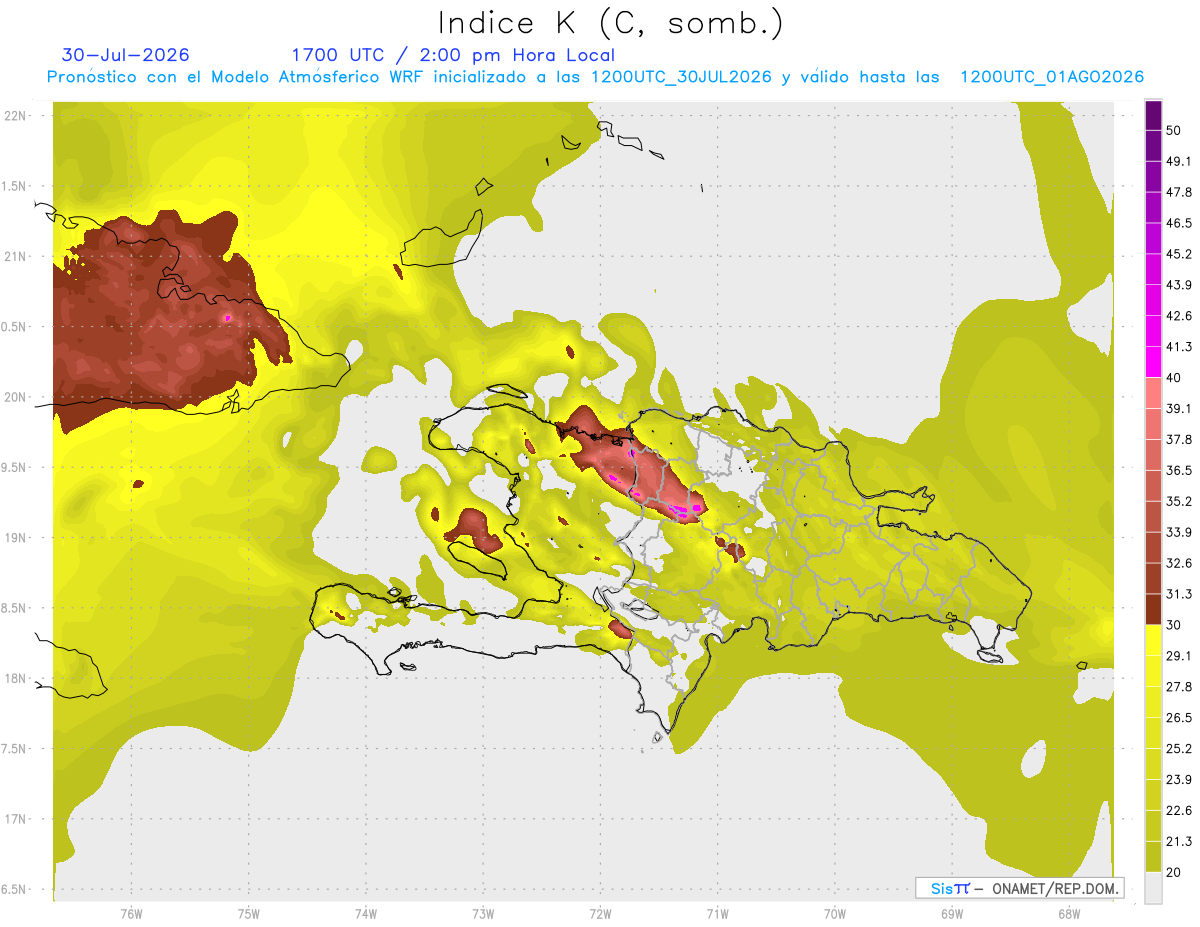Click the latitude label '18N'
Screen dimensions: 1200x927
point(16,679)
